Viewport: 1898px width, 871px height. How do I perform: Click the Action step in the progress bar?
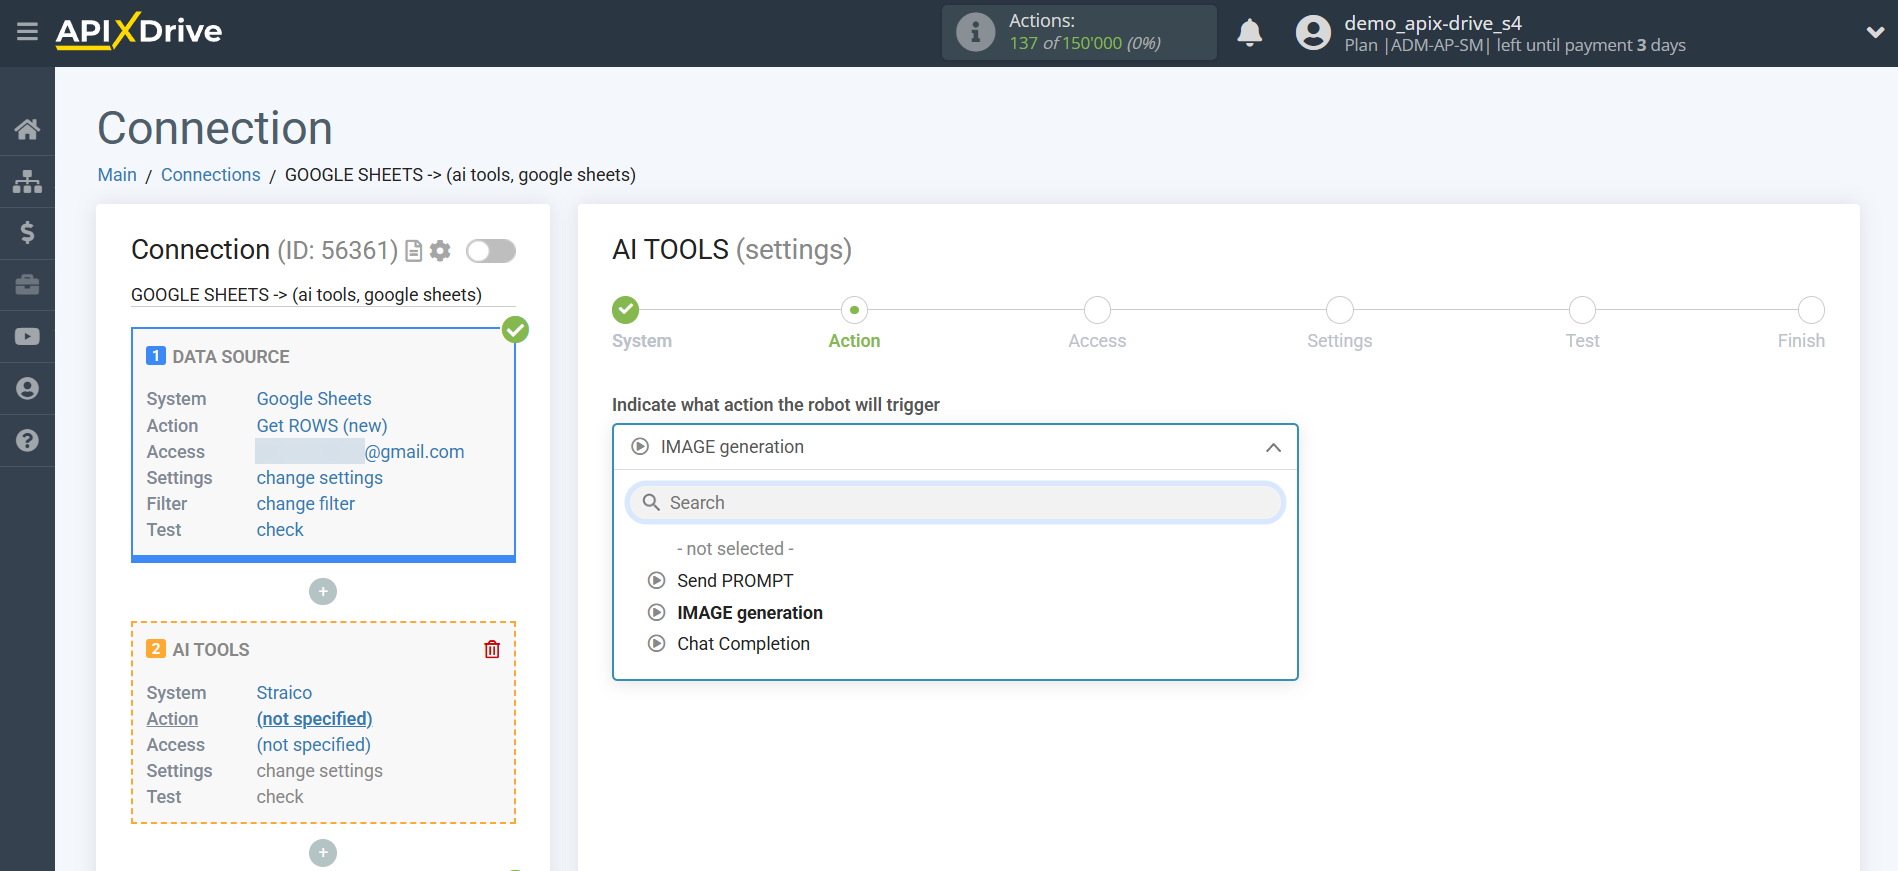854,310
